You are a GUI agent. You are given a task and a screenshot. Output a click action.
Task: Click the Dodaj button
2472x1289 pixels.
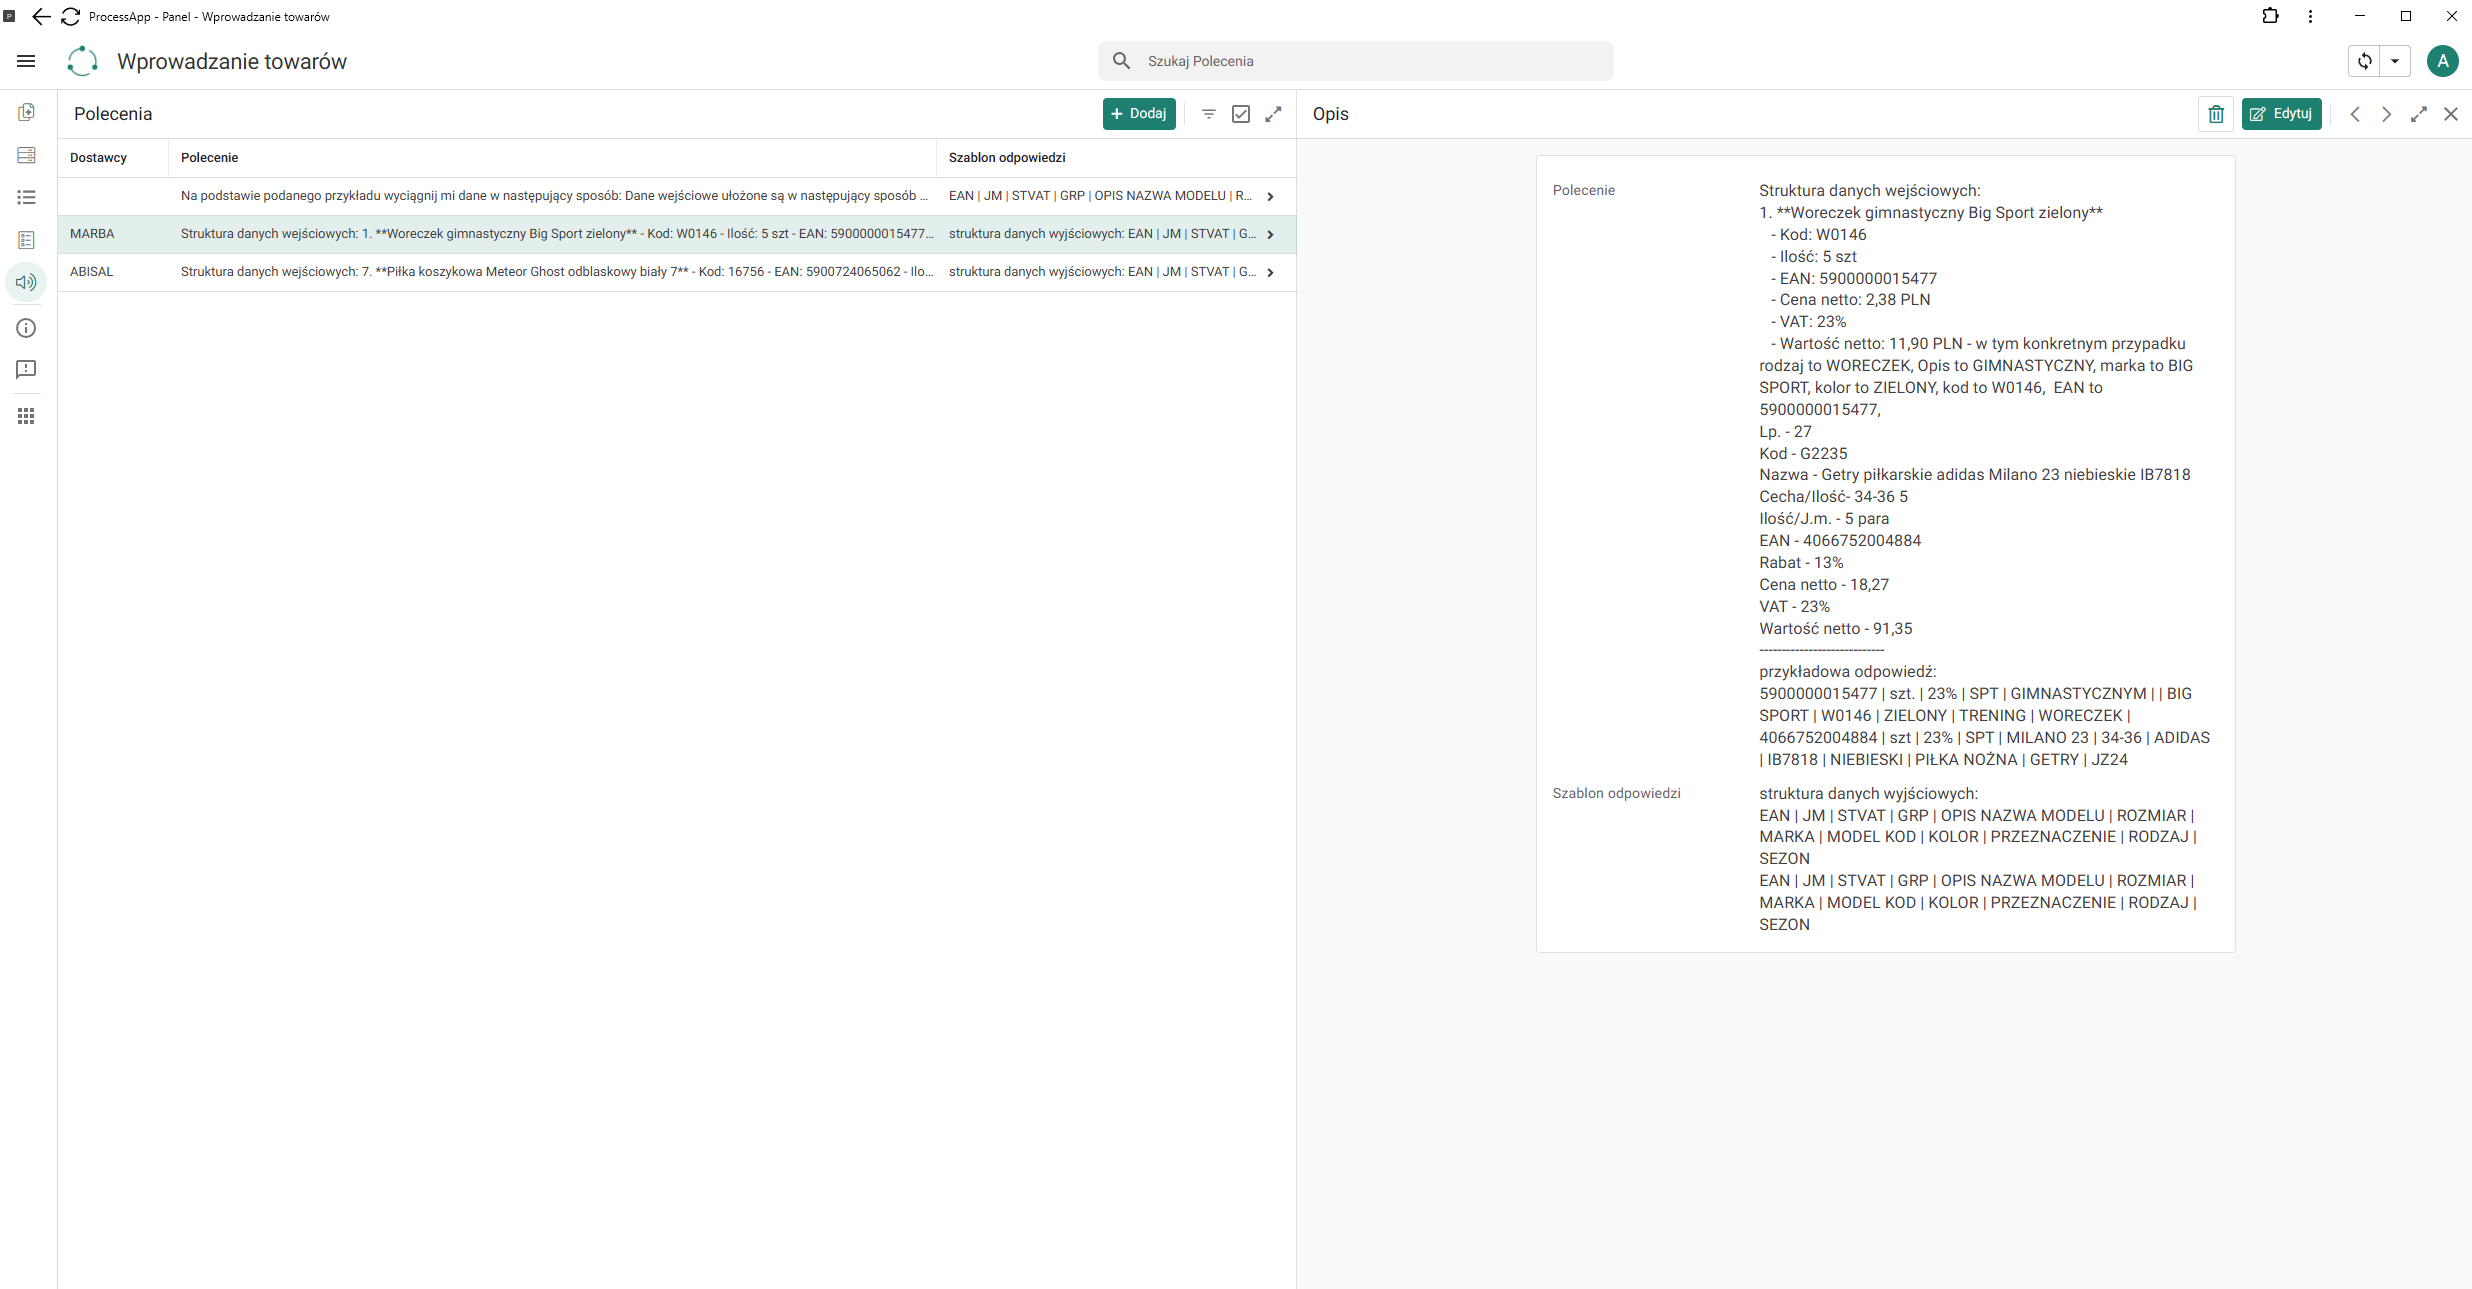point(1139,114)
